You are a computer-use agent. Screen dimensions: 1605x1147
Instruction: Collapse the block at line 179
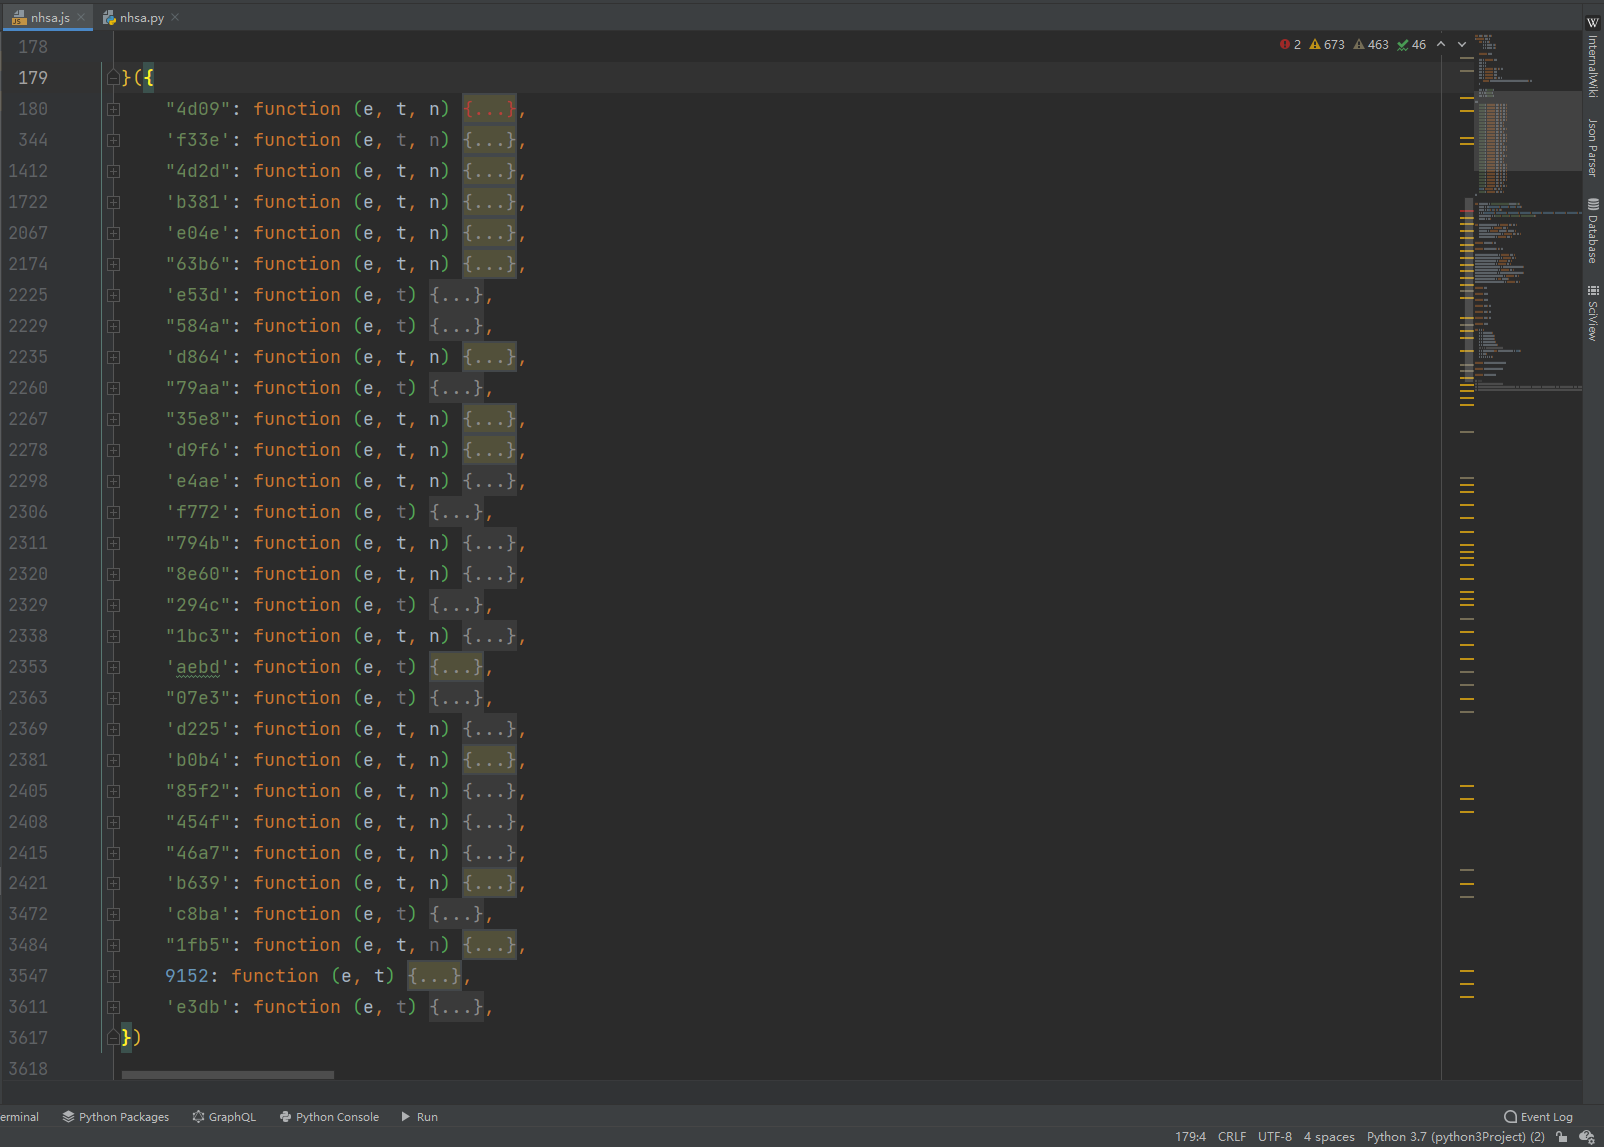click(x=113, y=78)
